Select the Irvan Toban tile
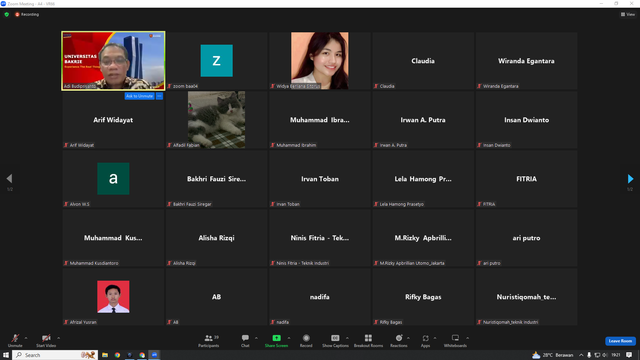The width and height of the screenshot is (640, 360). [x=320, y=178]
